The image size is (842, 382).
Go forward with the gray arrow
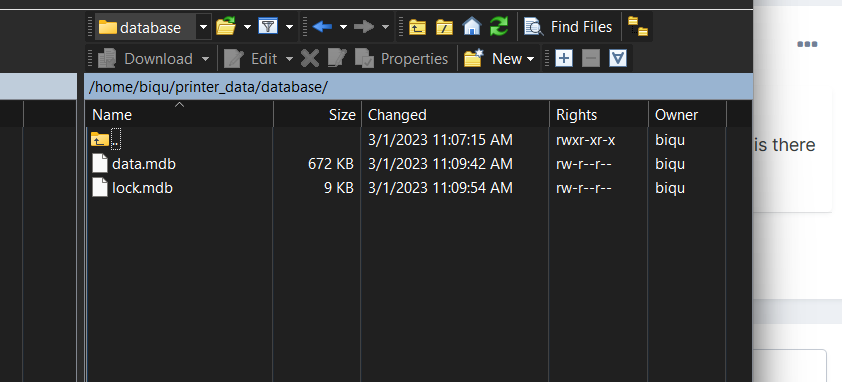(x=364, y=27)
